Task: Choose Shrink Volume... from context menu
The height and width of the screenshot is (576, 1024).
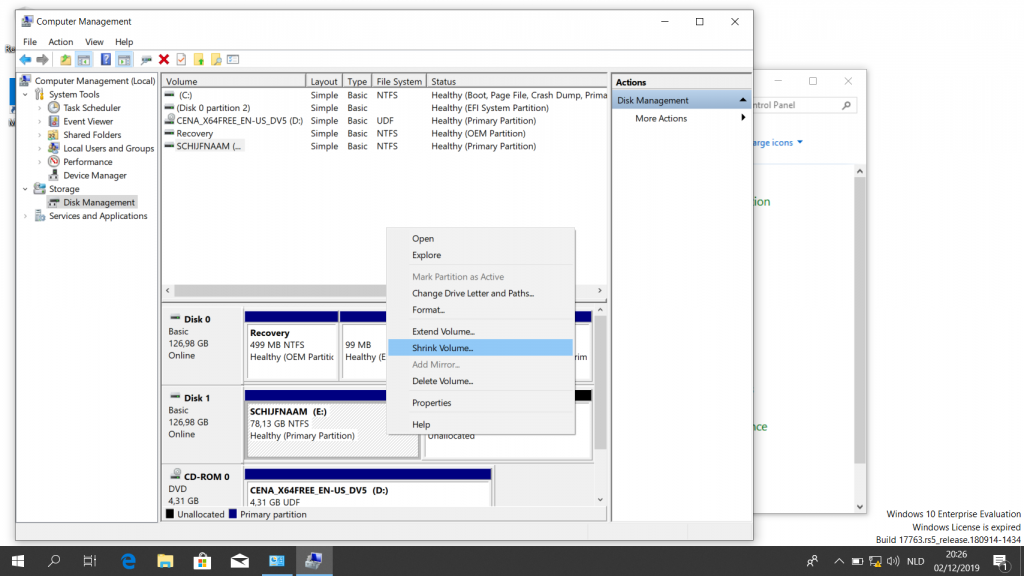Action: point(481,348)
